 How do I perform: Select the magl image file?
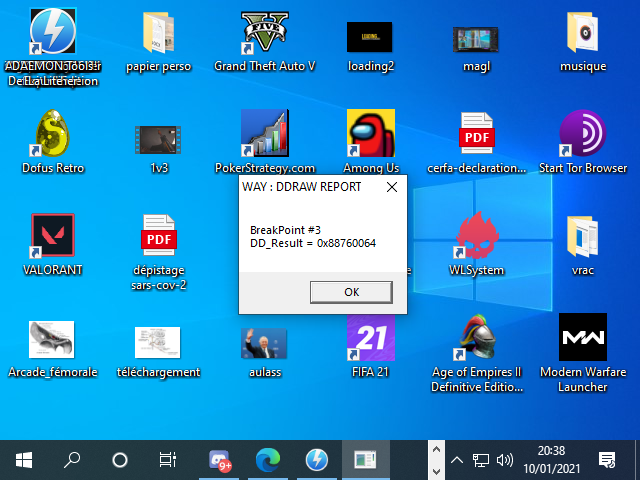click(476, 40)
